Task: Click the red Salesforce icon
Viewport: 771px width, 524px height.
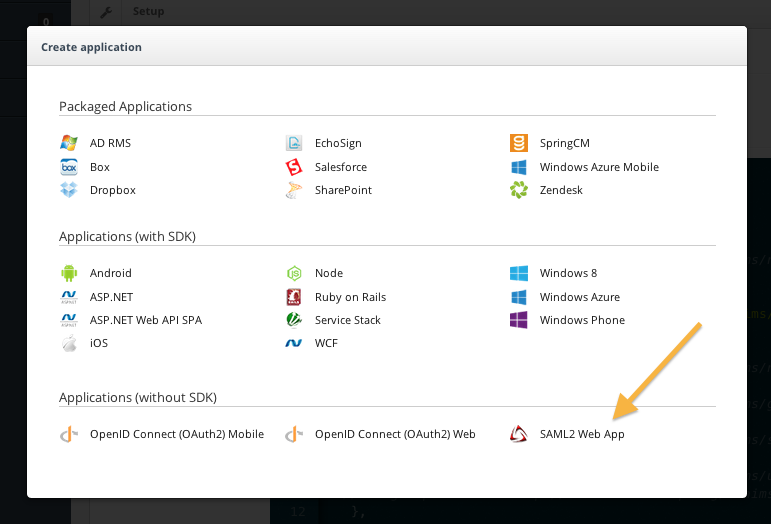Action: tap(294, 167)
